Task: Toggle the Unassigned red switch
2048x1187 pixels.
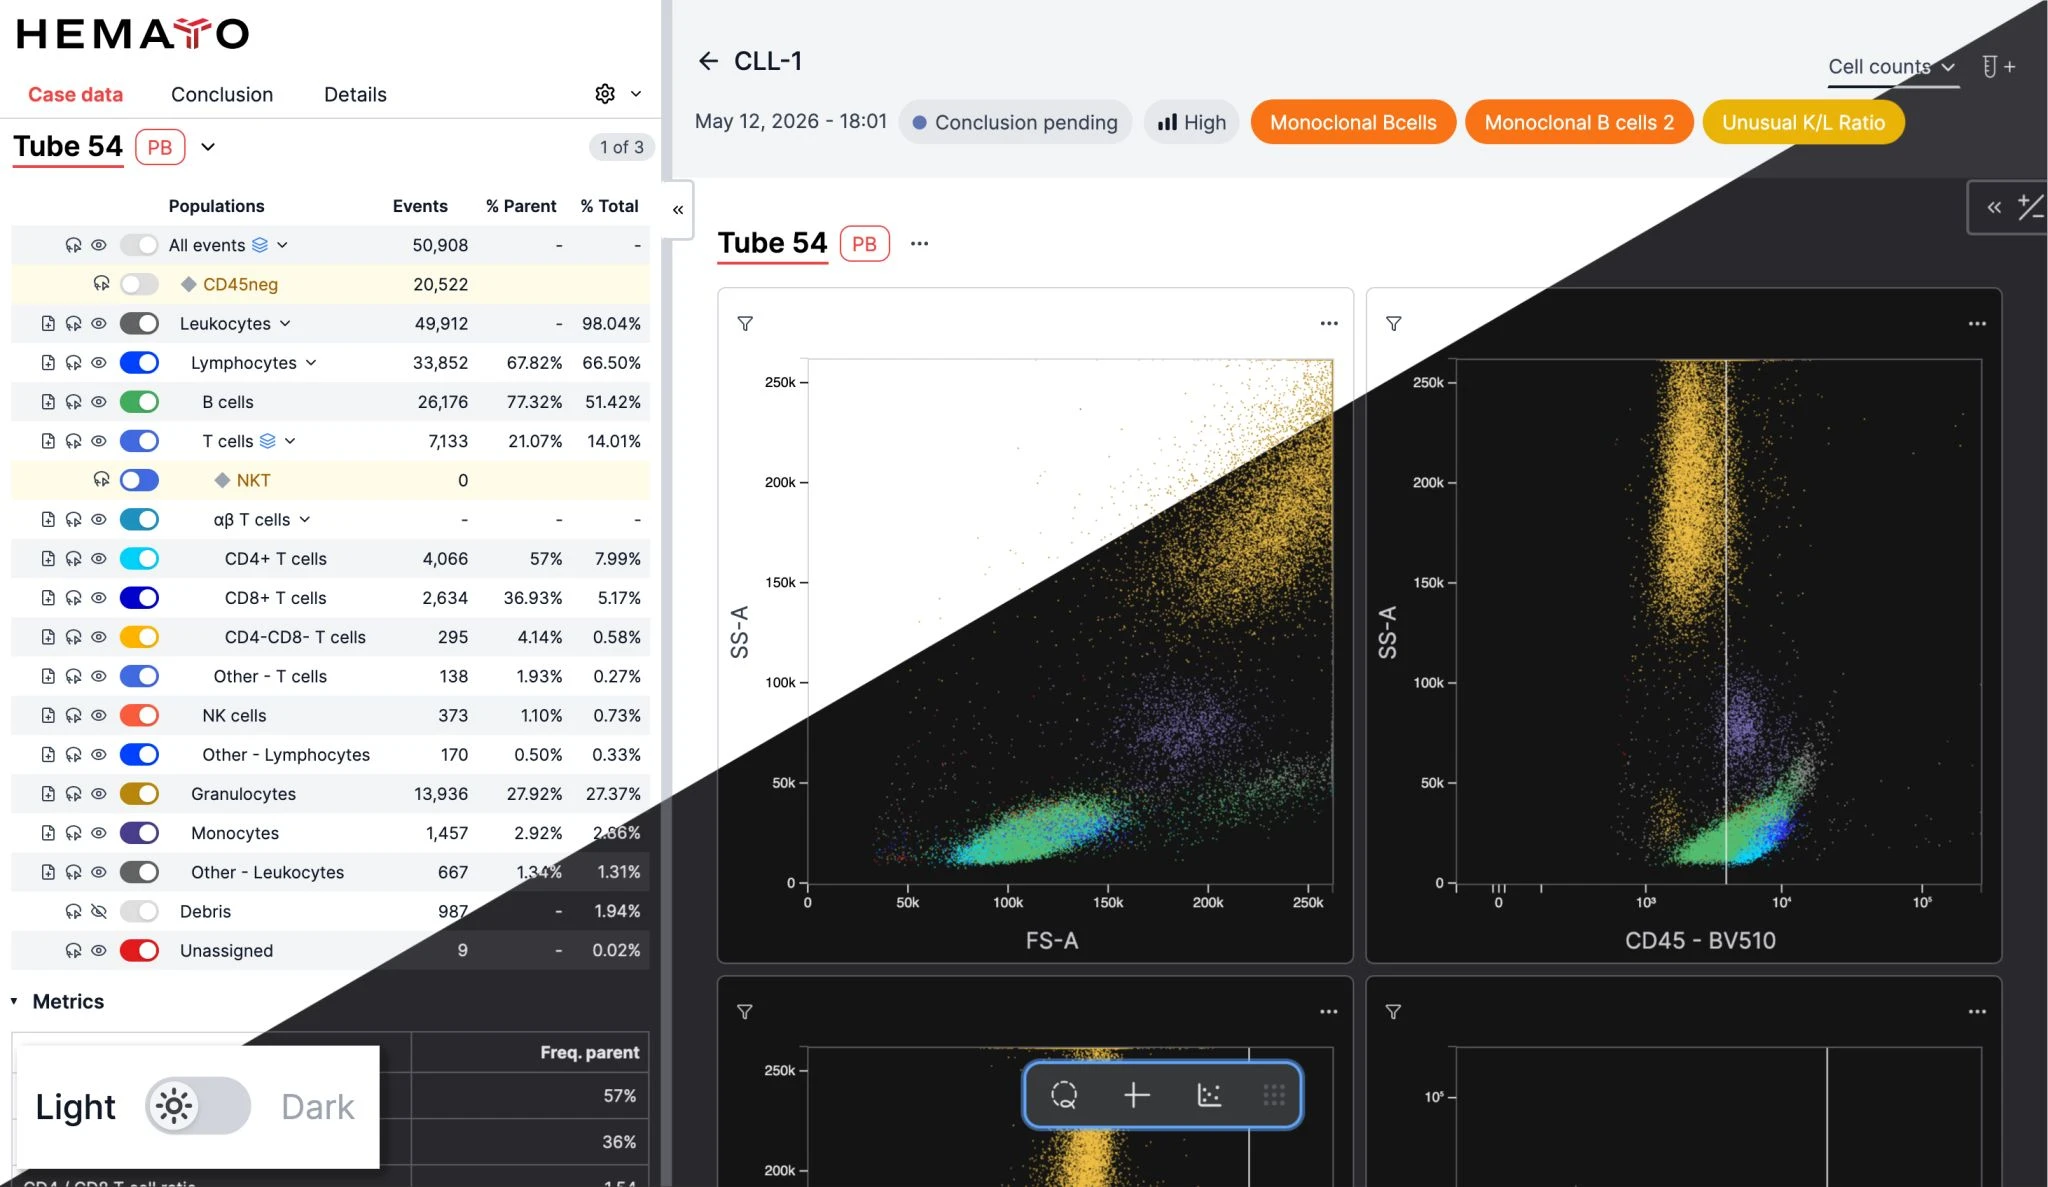Action: coord(139,951)
